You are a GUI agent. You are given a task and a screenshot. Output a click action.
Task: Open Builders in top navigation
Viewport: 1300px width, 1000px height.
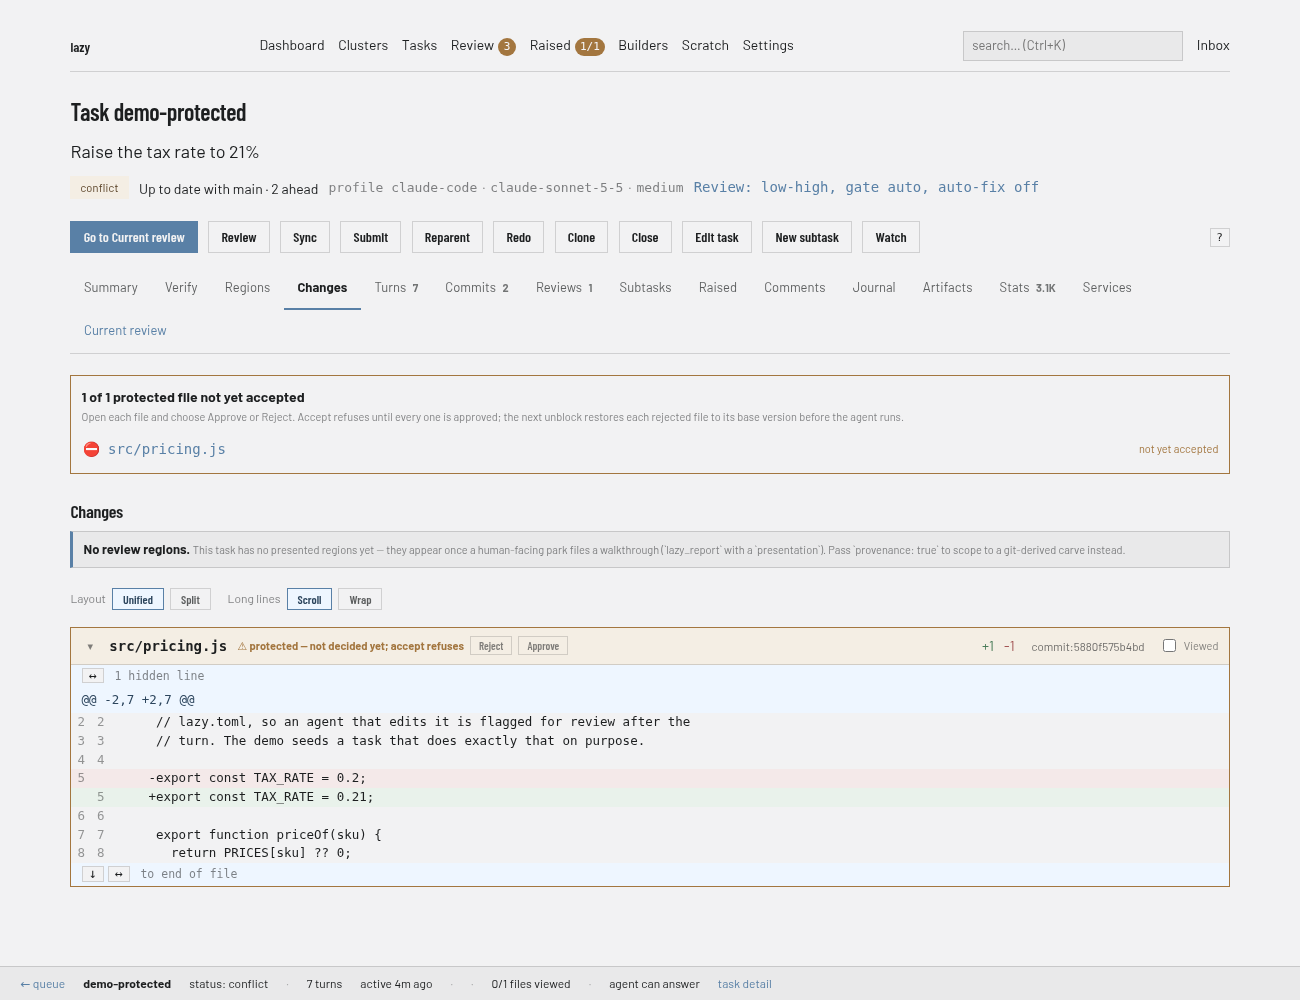[643, 46]
